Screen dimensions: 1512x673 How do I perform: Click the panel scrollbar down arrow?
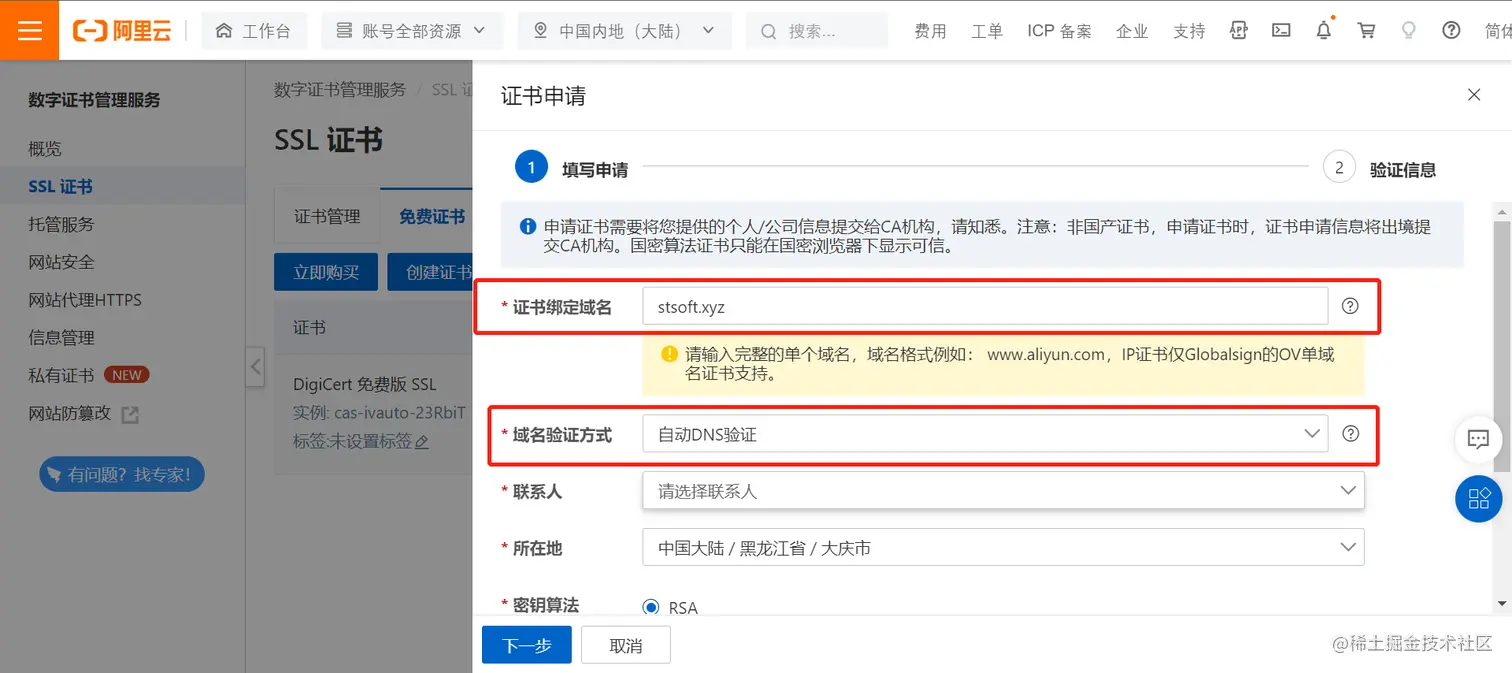pos(1502,604)
